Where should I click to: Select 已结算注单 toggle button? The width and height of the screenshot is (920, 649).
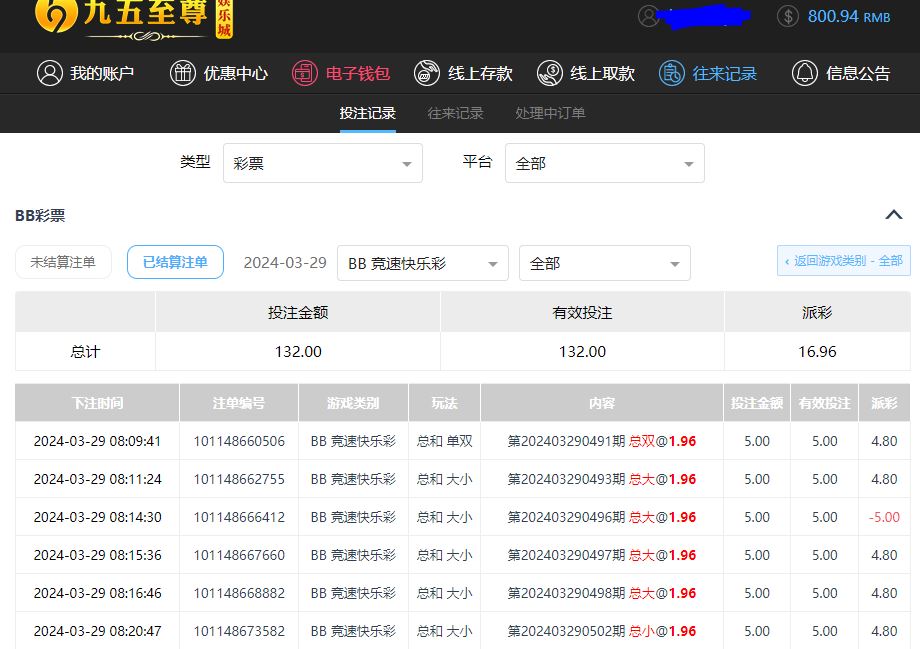click(x=175, y=262)
